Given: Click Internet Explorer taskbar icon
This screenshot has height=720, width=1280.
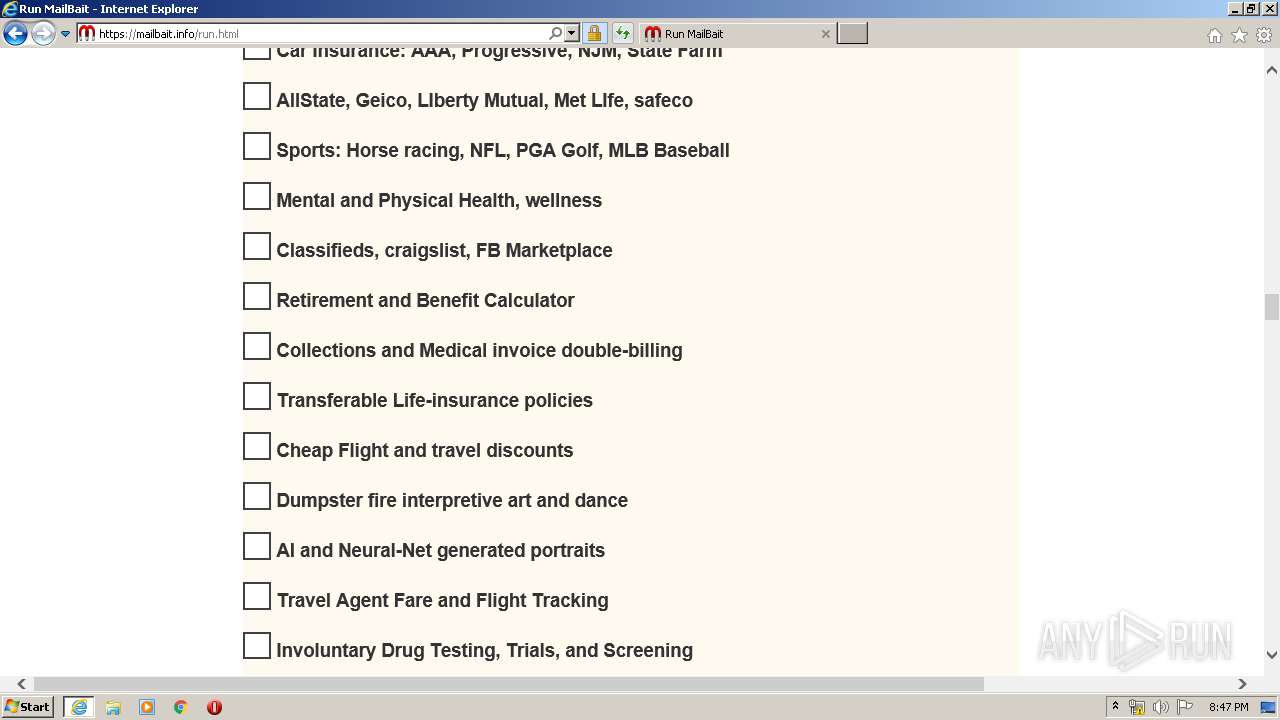Looking at the screenshot, I should click(79, 707).
